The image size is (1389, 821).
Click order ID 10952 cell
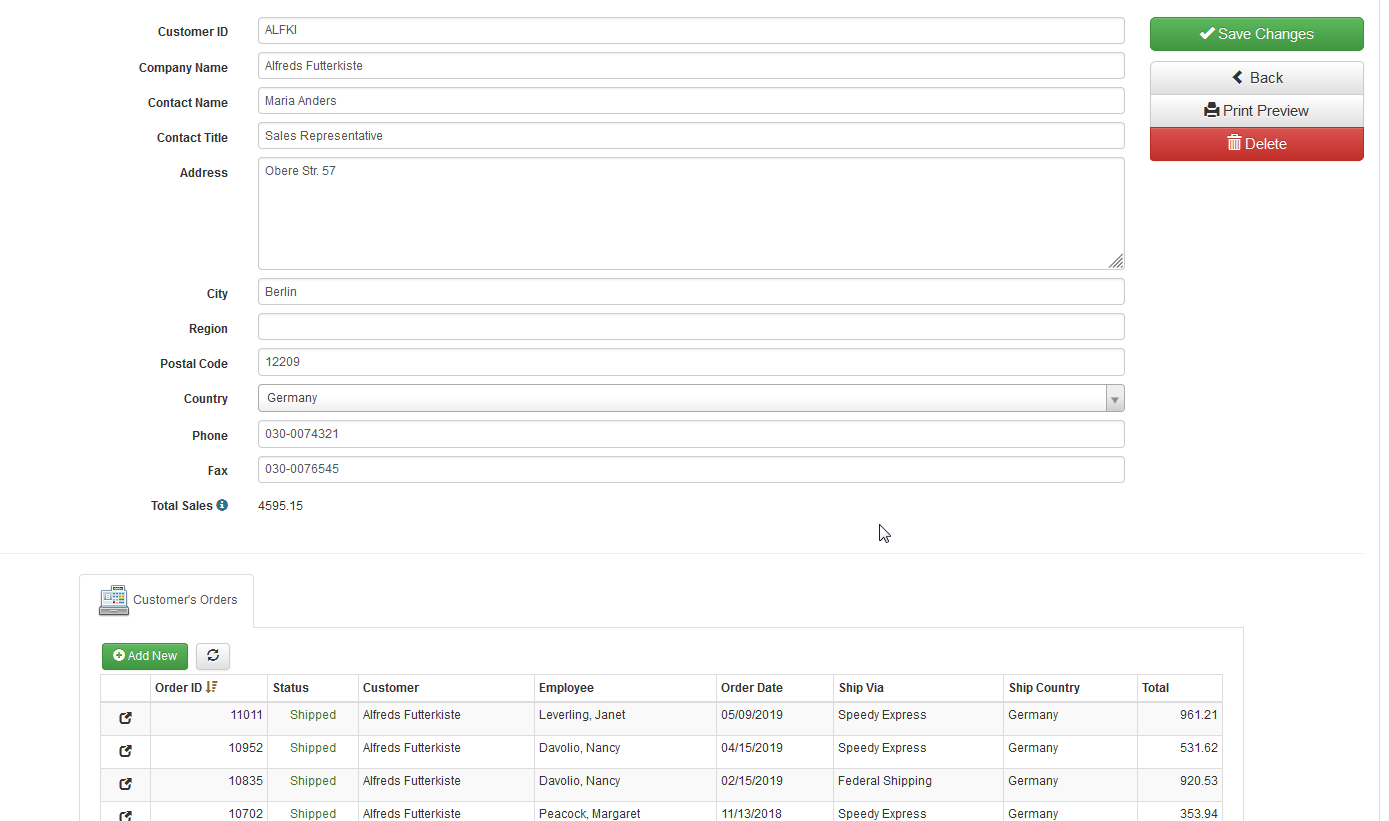[x=209, y=752]
